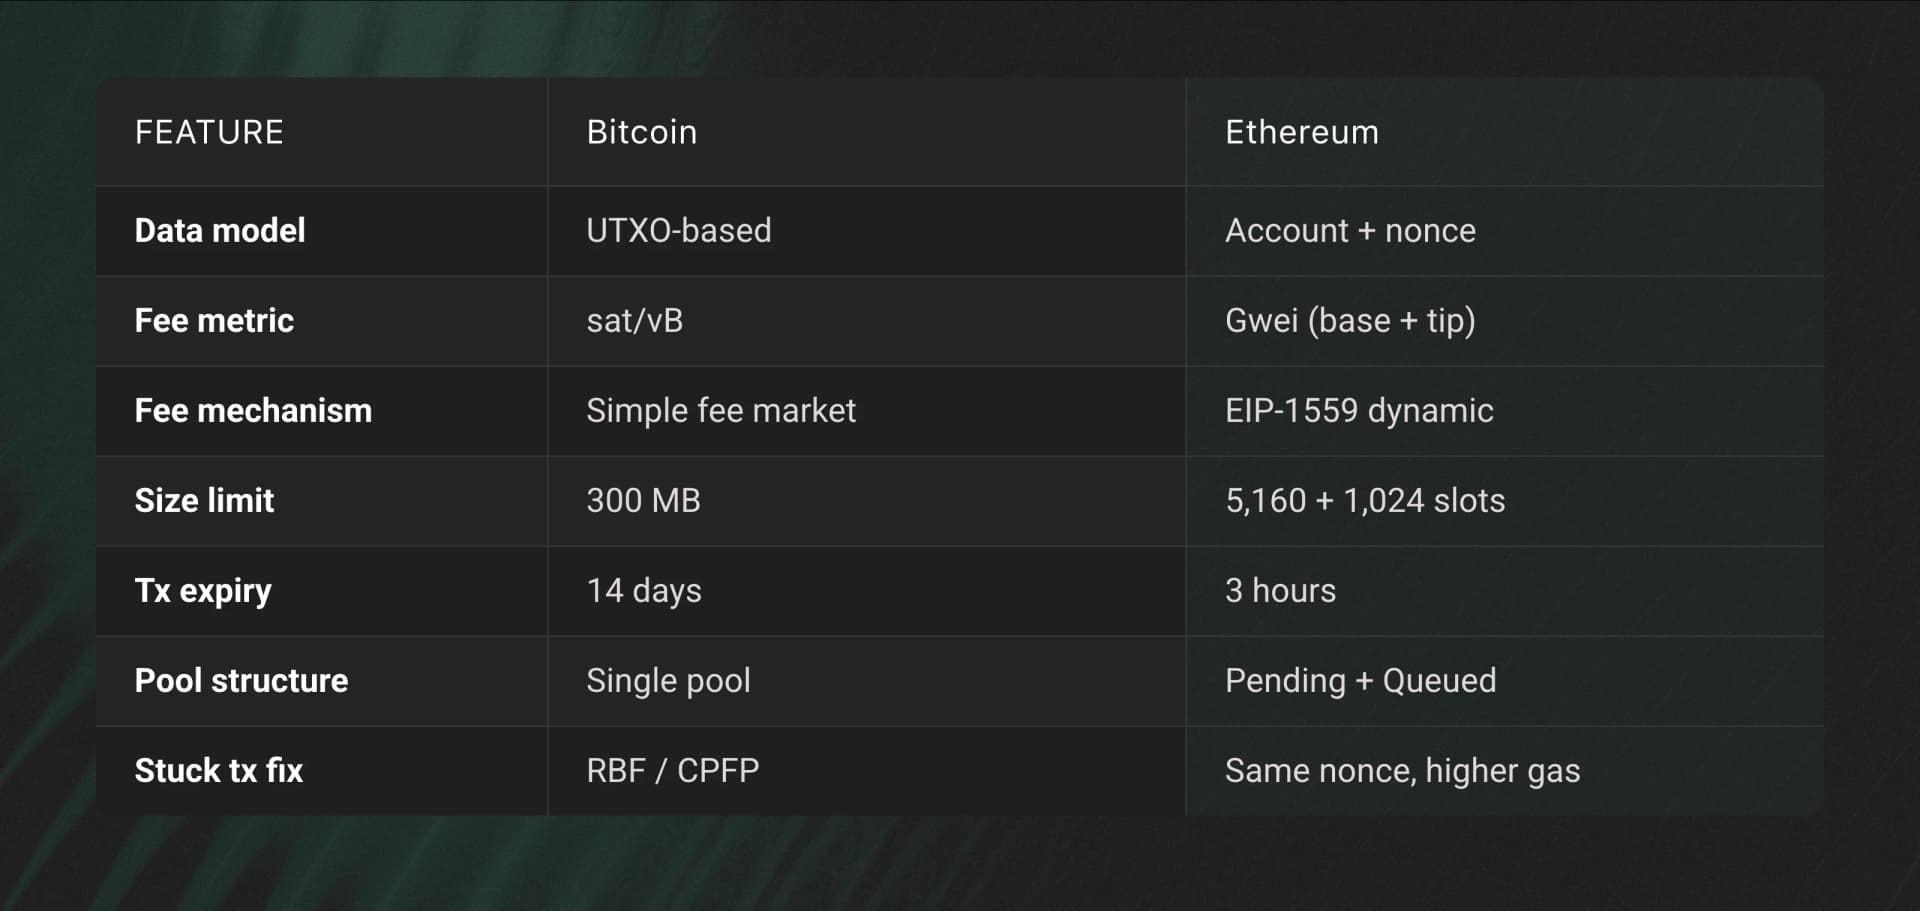1920x911 pixels.
Task: Select the Fee mechanism row label
Action: pos(253,411)
